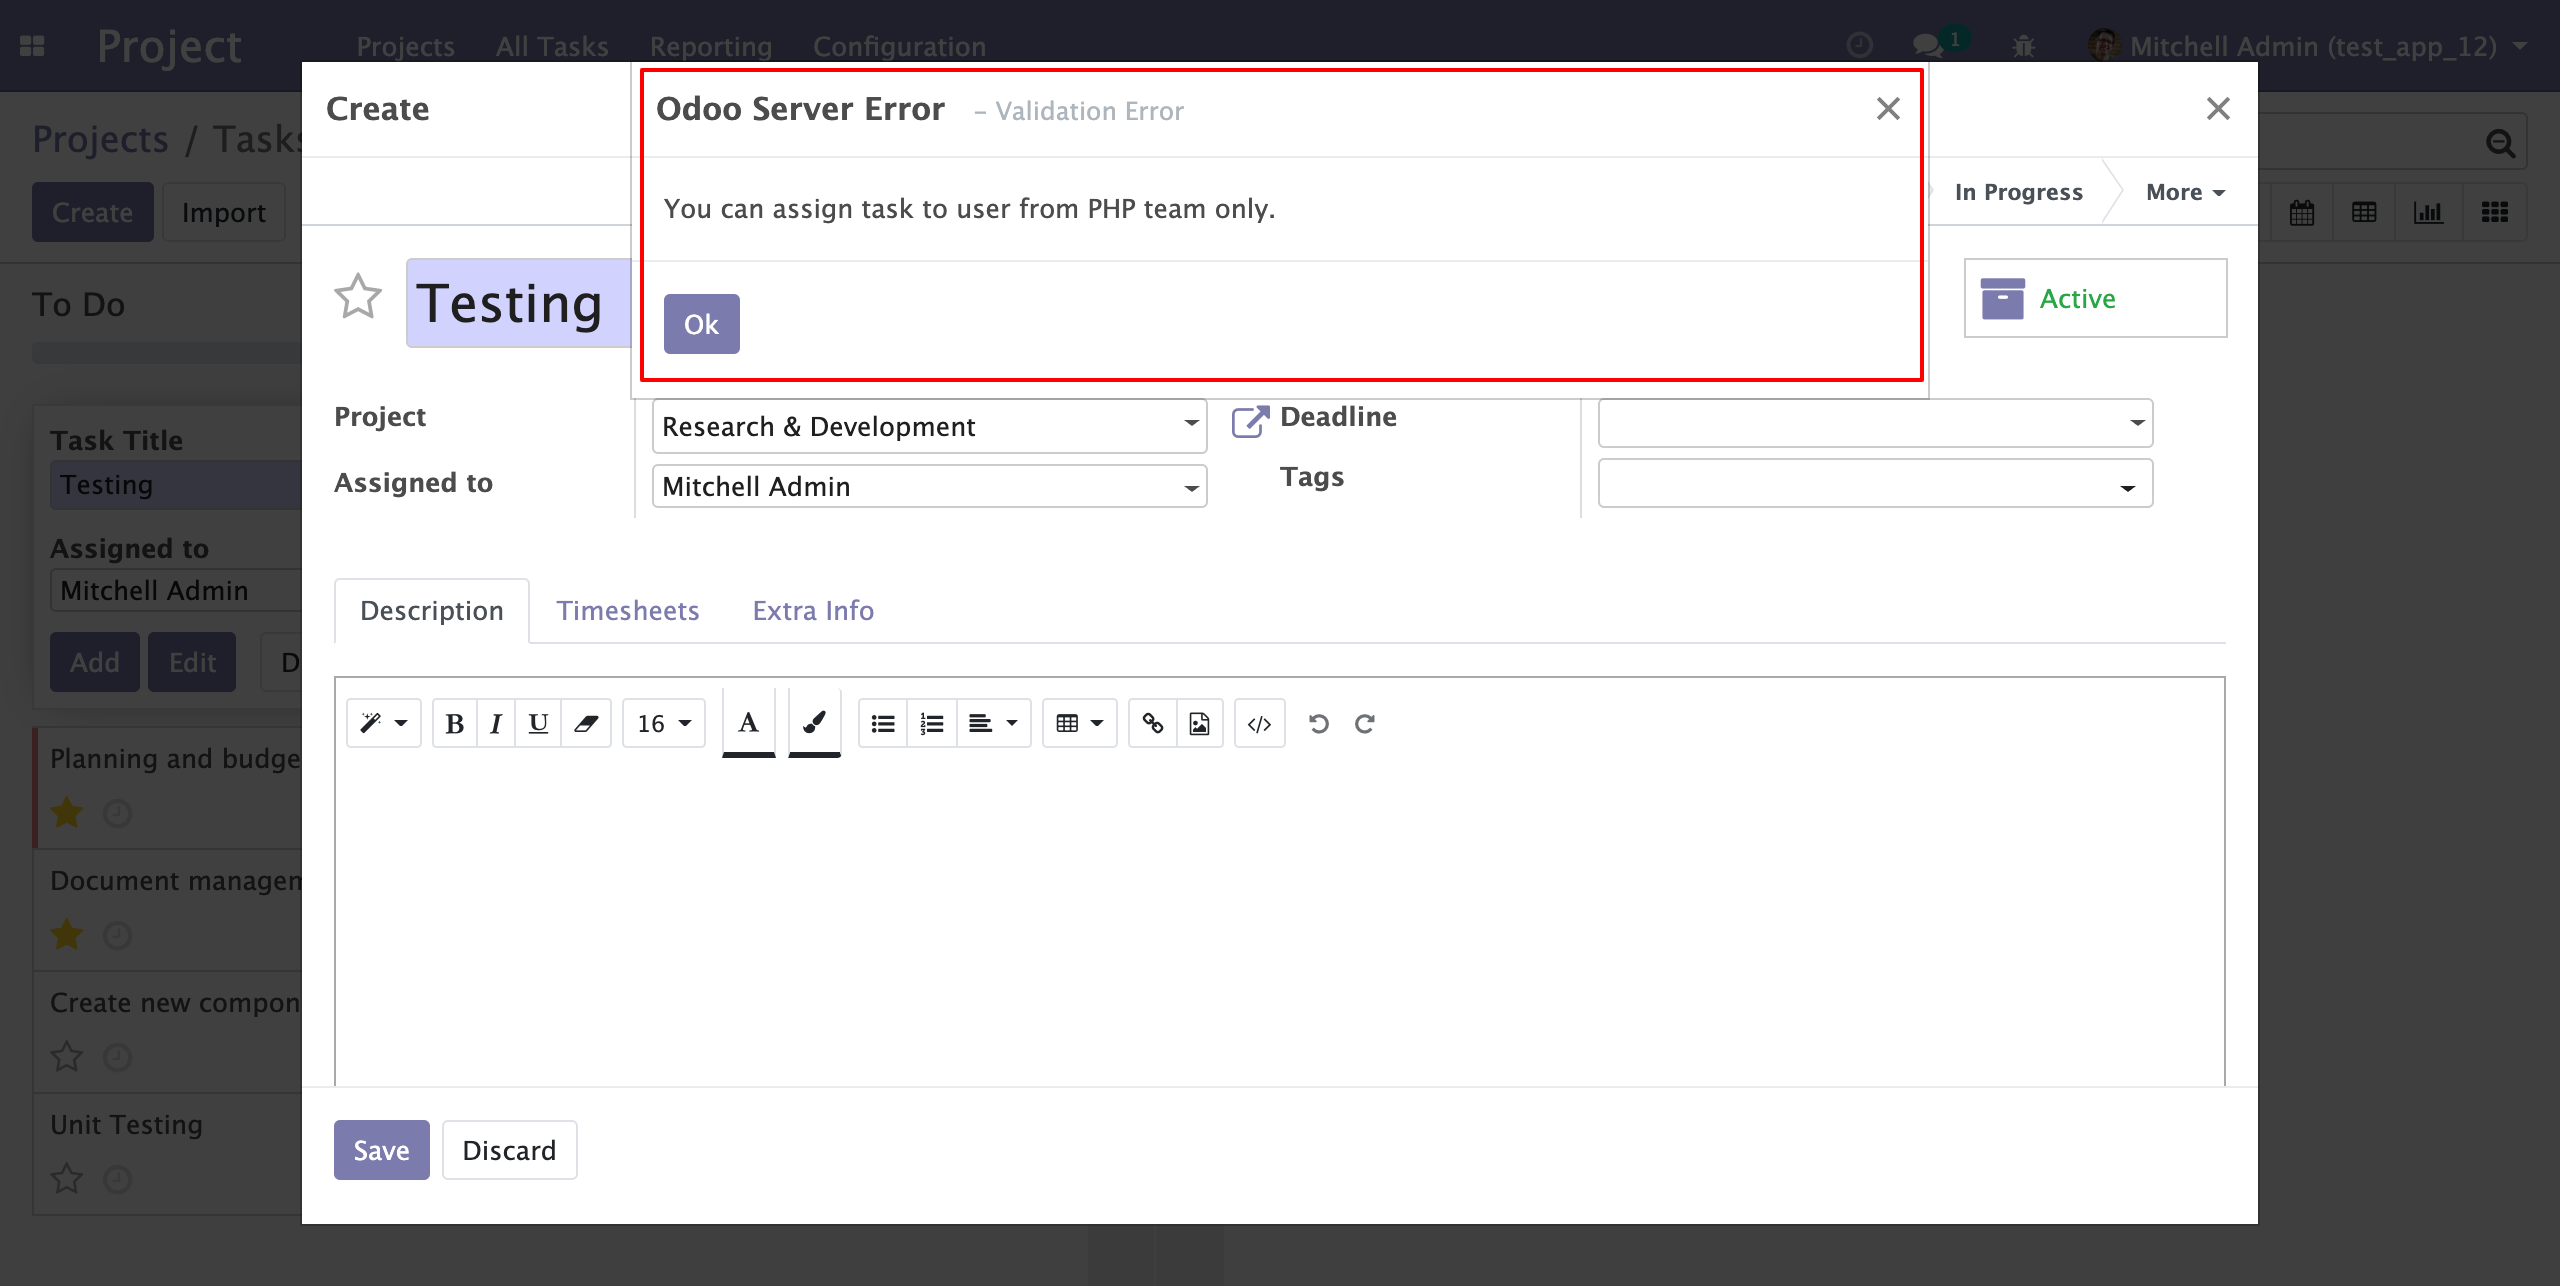
Task: Open the Assigned to dropdown
Action: point(1191,487)
